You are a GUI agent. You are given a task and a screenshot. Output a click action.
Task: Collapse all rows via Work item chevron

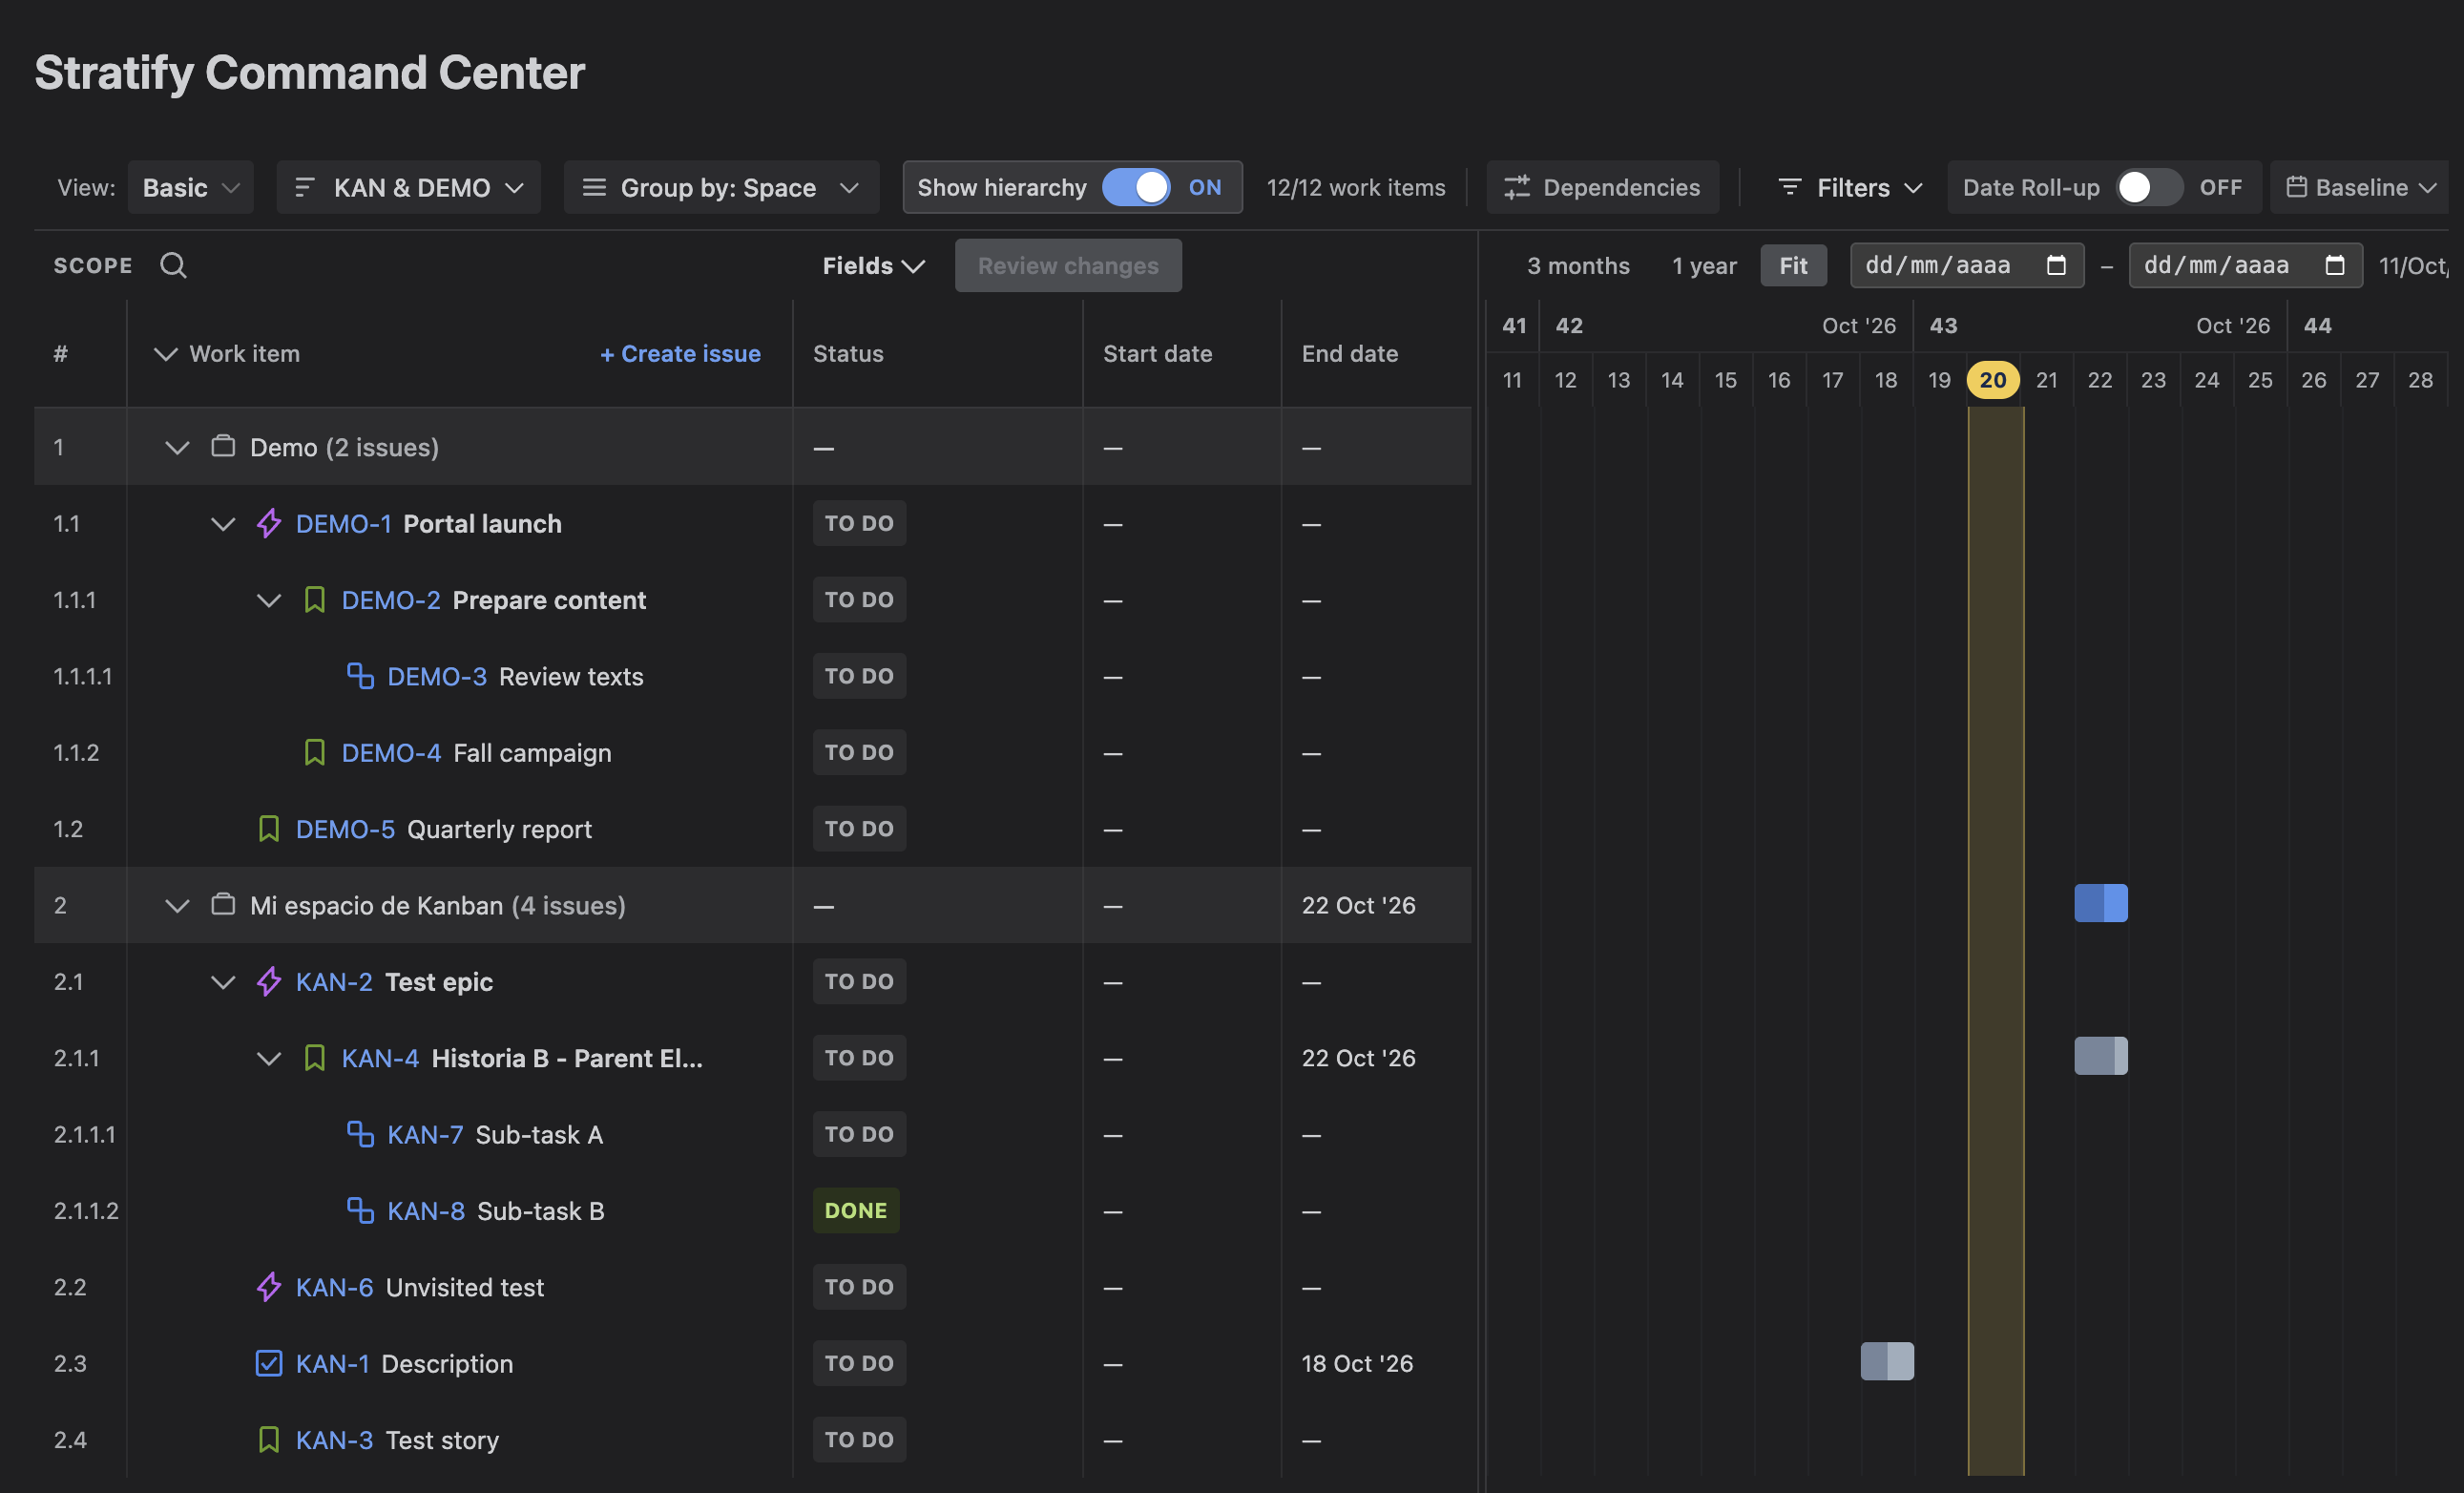click(165, 354)
